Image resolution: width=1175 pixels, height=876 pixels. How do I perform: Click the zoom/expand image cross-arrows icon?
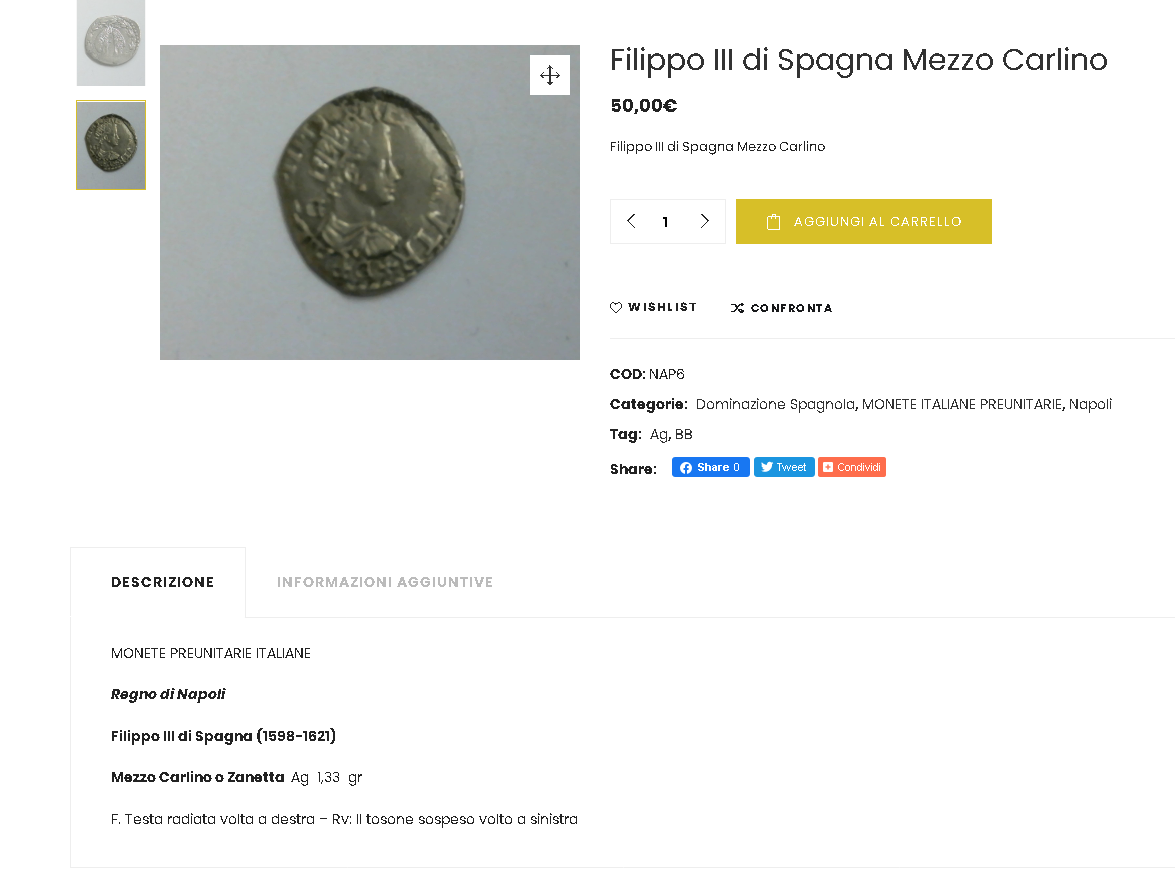pyautogui.click(x=549, y=75)
